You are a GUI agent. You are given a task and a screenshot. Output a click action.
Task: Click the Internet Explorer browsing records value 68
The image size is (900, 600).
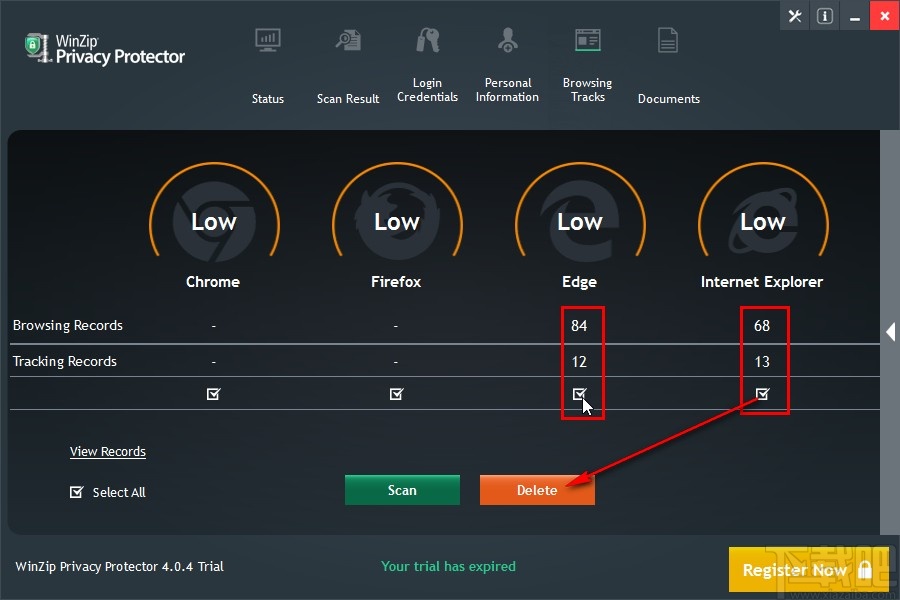click(x=762, y=326)
